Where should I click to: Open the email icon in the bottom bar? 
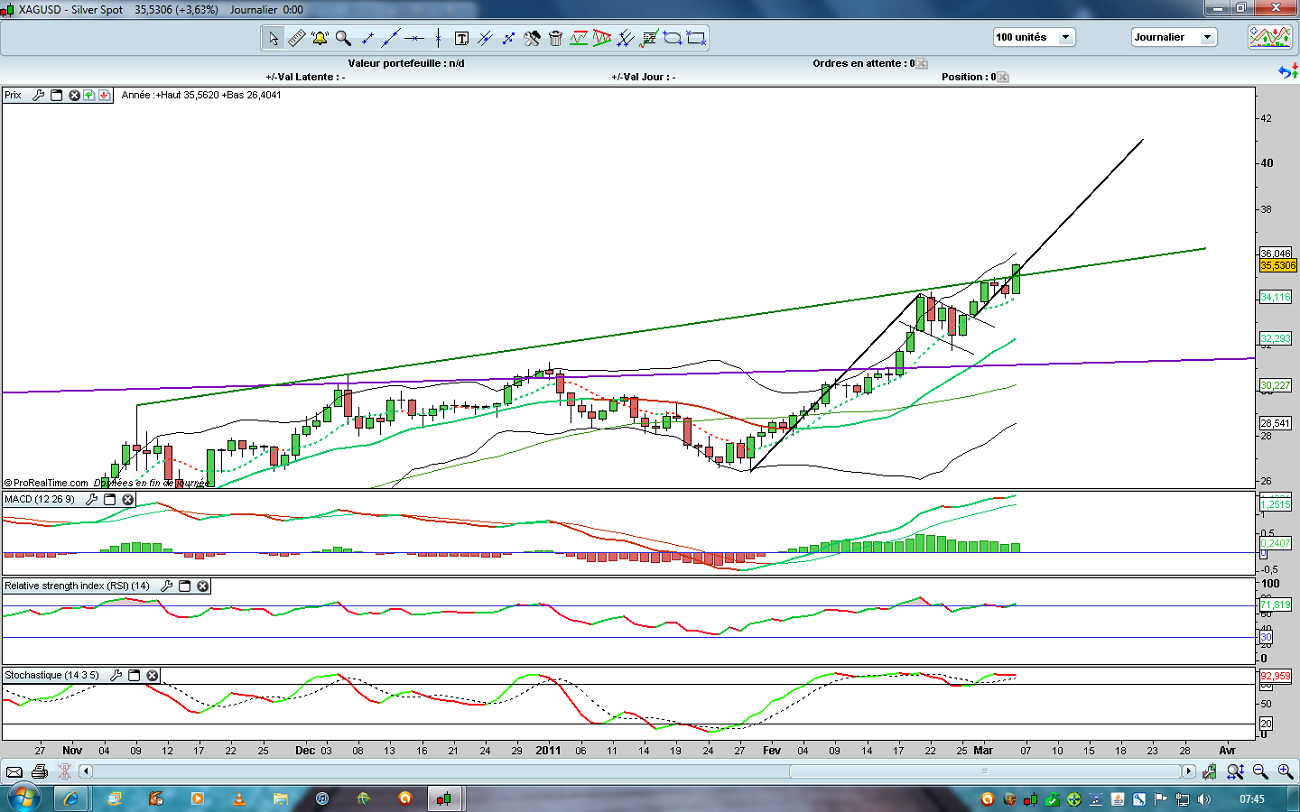click(15, 771)
